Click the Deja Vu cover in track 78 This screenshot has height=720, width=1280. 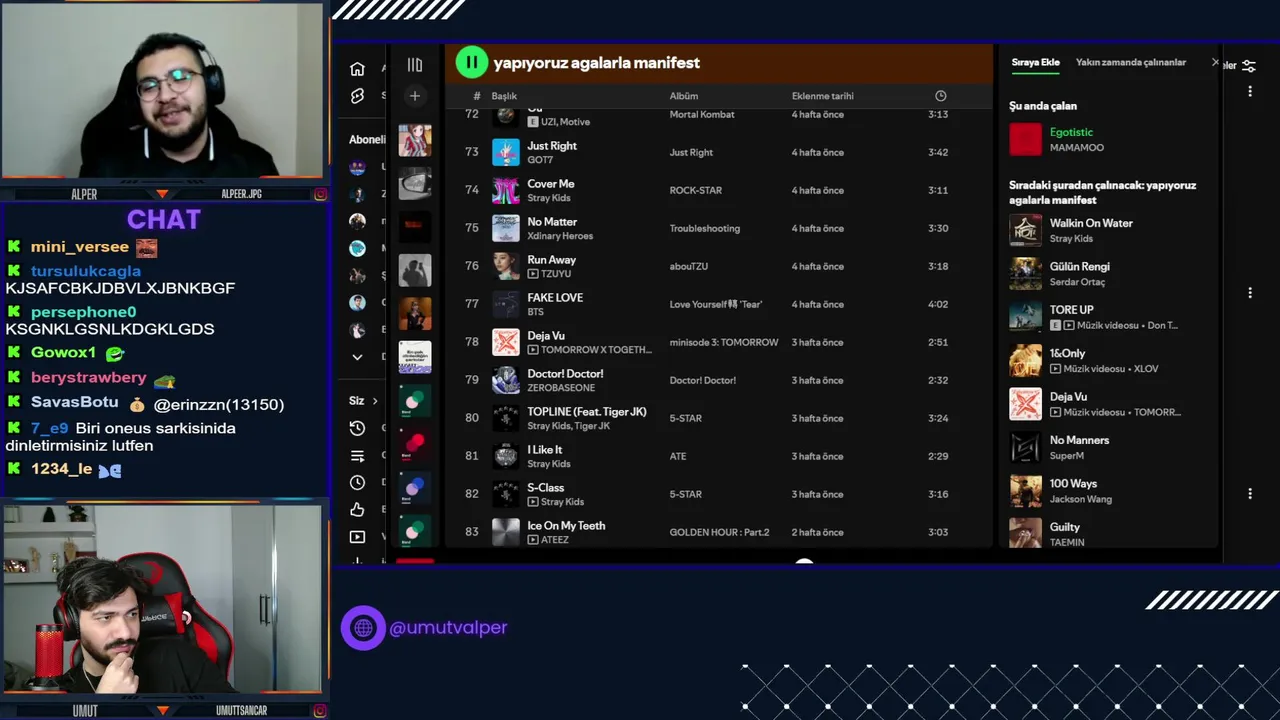click(x=505, y=342)
